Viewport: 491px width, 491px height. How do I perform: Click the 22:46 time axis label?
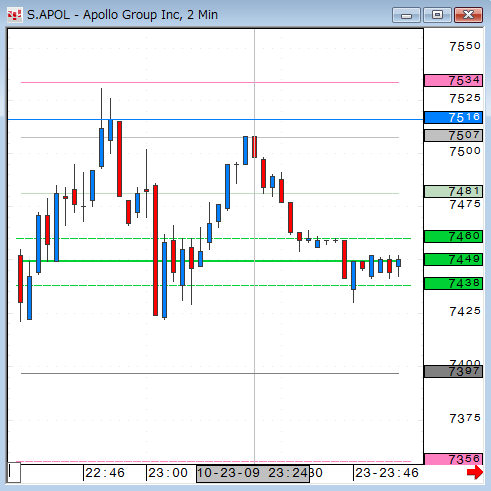pos(105,473)
